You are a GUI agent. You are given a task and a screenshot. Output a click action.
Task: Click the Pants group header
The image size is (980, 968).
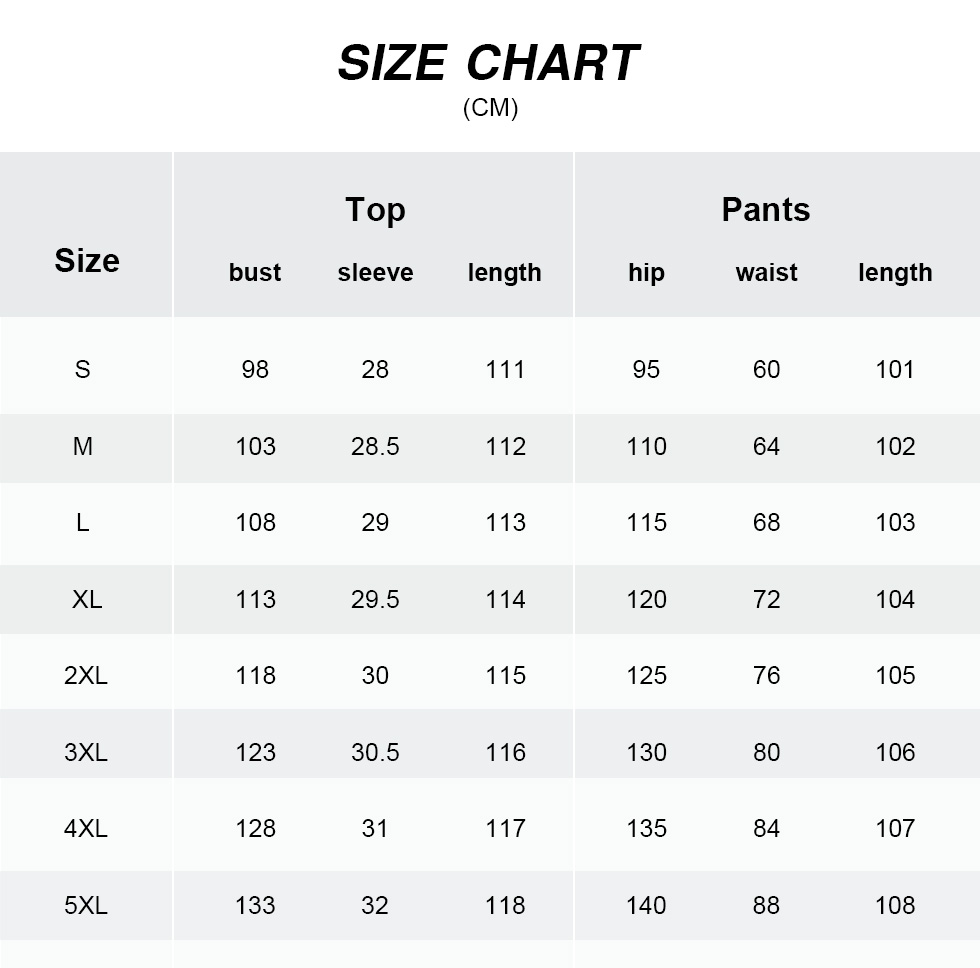pyautogui.click(x=766, y=210)
